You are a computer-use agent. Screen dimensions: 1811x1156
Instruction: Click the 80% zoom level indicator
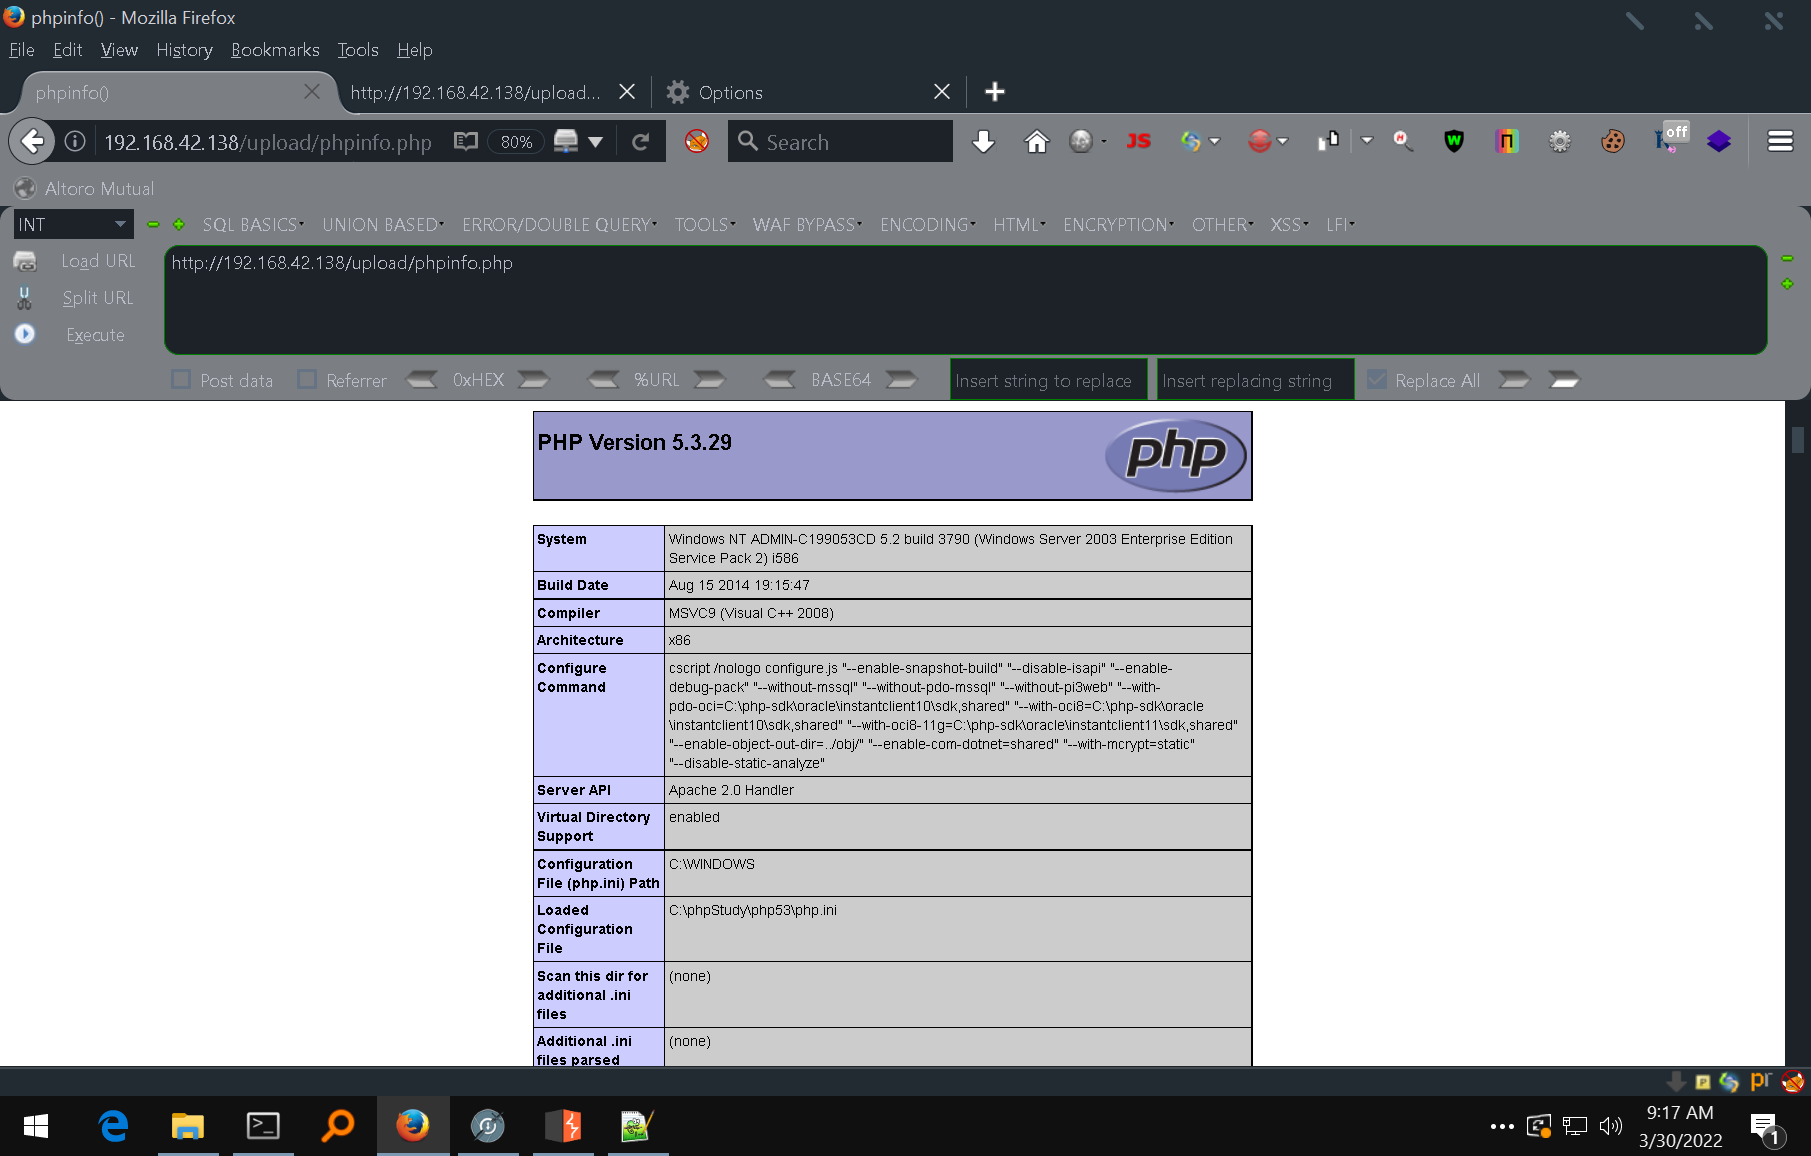[x=516, y=142]
